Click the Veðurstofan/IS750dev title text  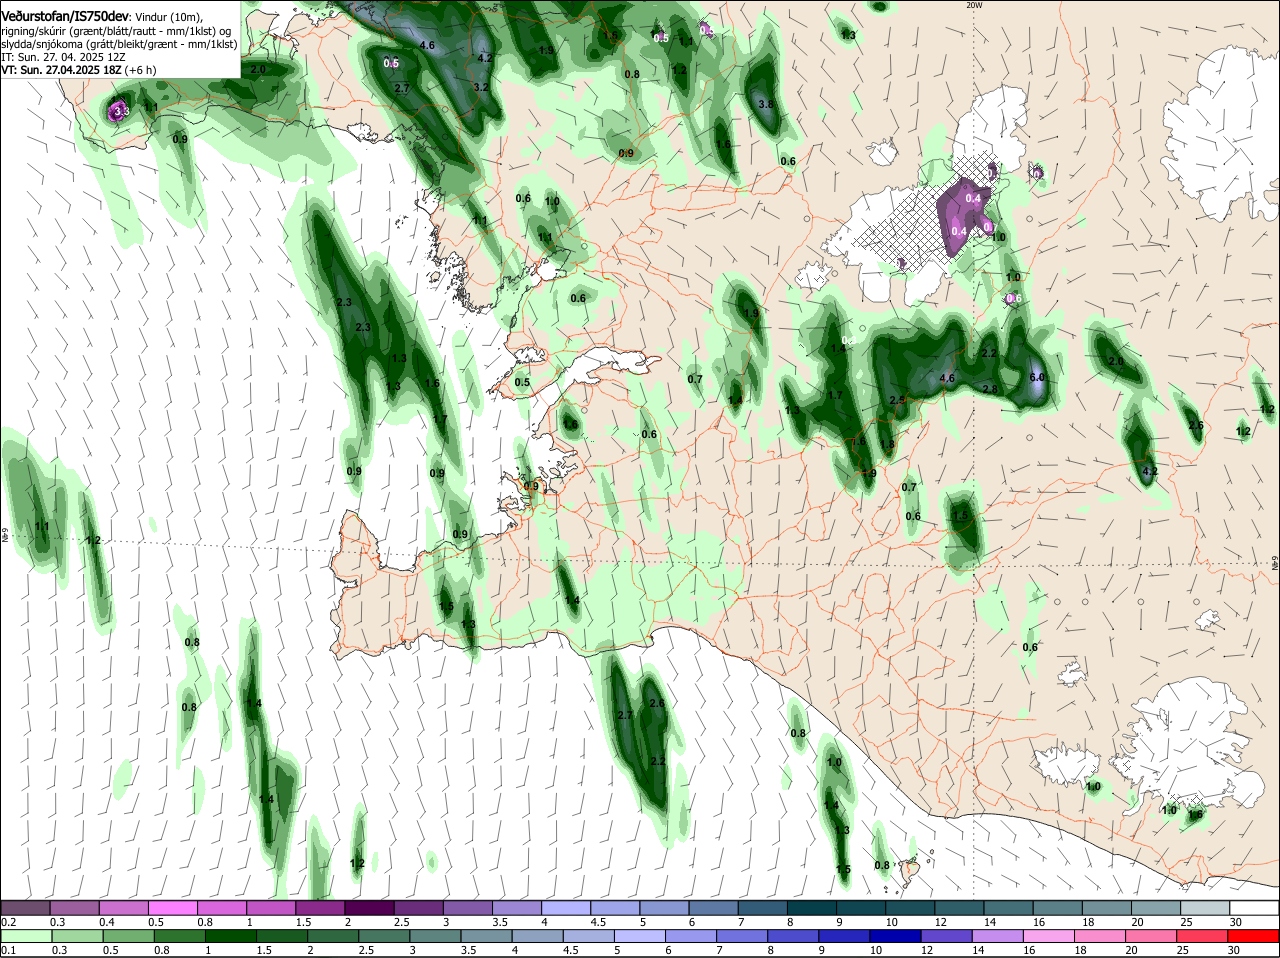click(64, 17)
